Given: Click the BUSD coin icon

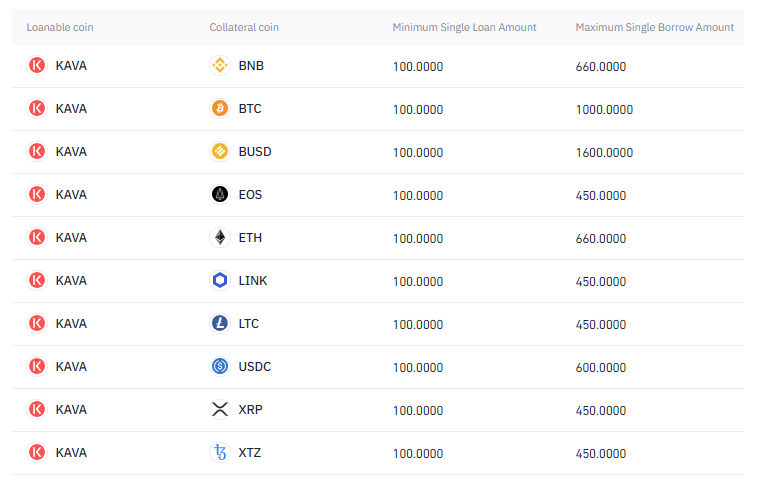Looking at the screenshot, I should (220, 151).
